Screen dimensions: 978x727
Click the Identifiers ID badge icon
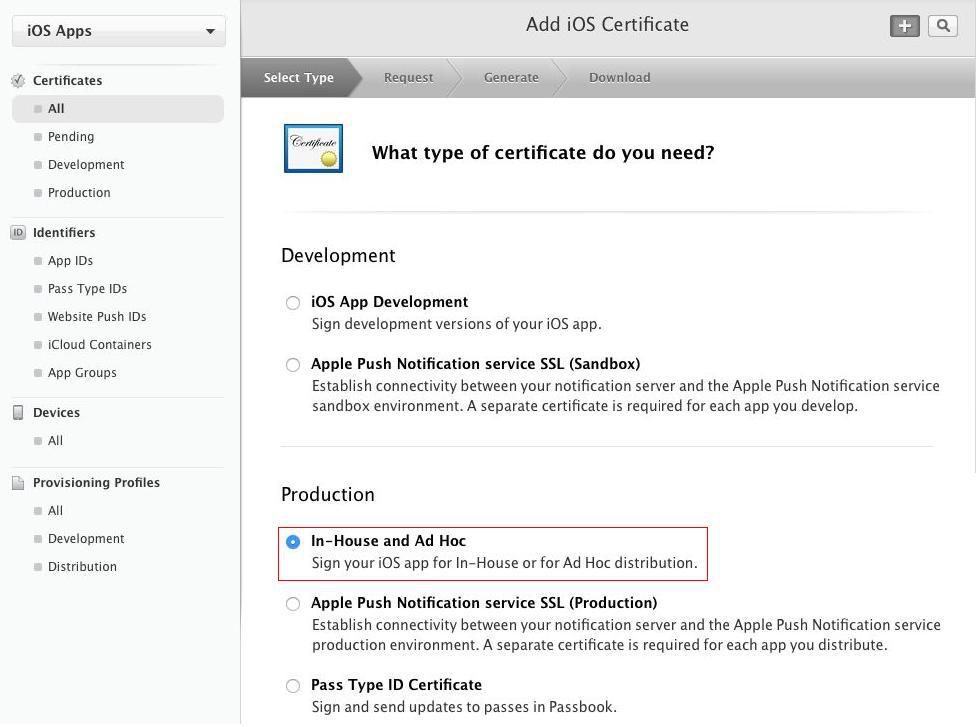[18, 233]
